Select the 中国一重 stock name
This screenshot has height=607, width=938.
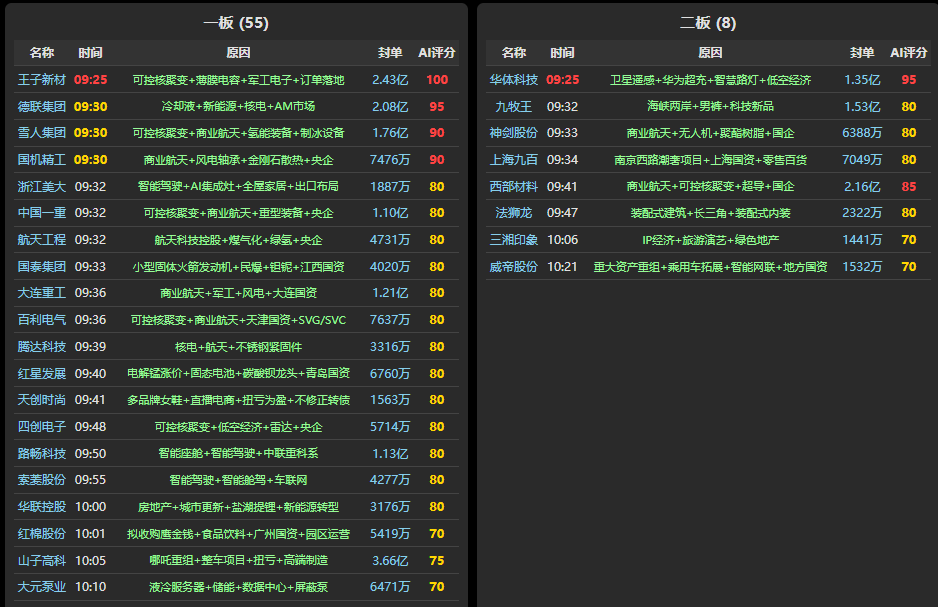click(42, 213)
